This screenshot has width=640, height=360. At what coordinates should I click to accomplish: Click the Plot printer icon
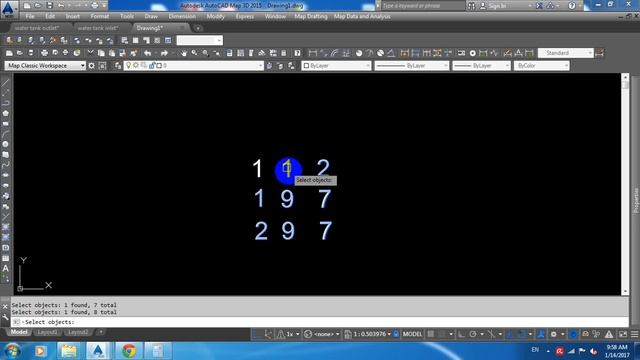click(x=44, y=53)
